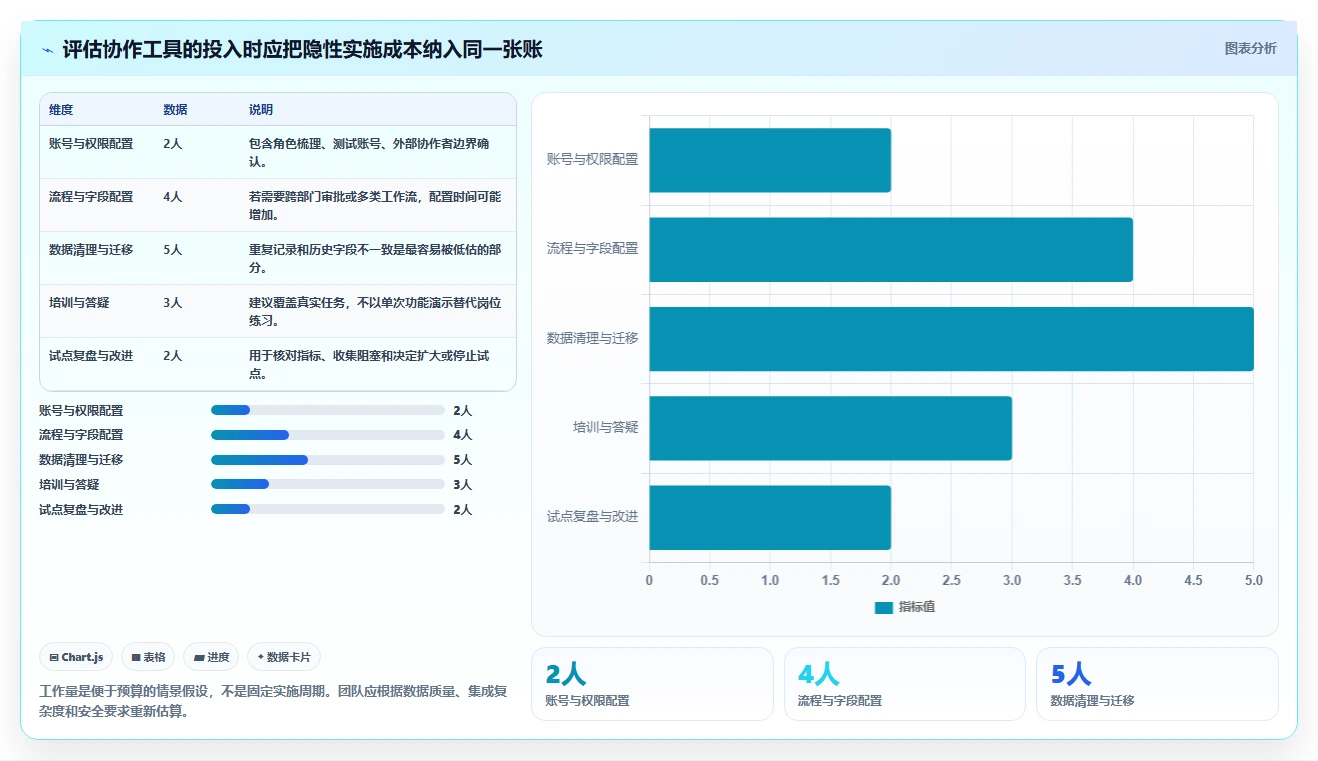Click the 流程与字段配置 progress bar
Screen dimensions: 1318x761
328,435
